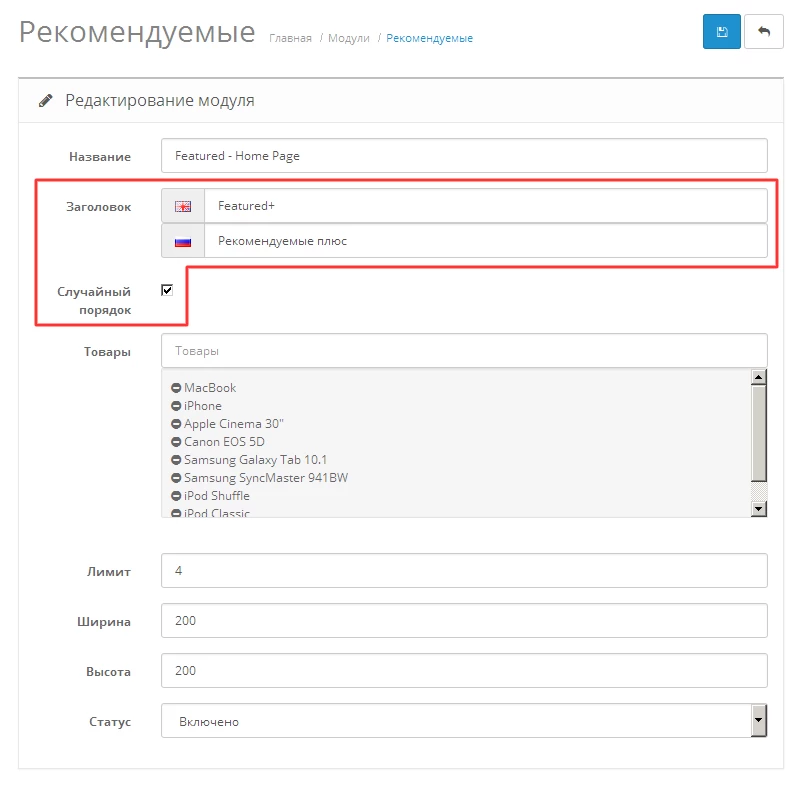
Task: Click the blue save icon button
Action: (721, 32)
